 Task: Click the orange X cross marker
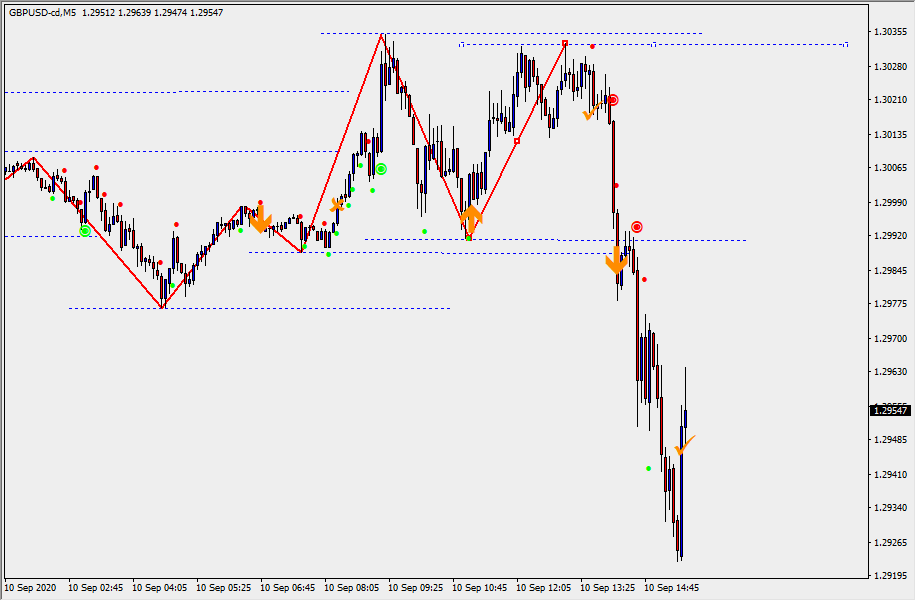pyautogui.click(x=338, y=205)
